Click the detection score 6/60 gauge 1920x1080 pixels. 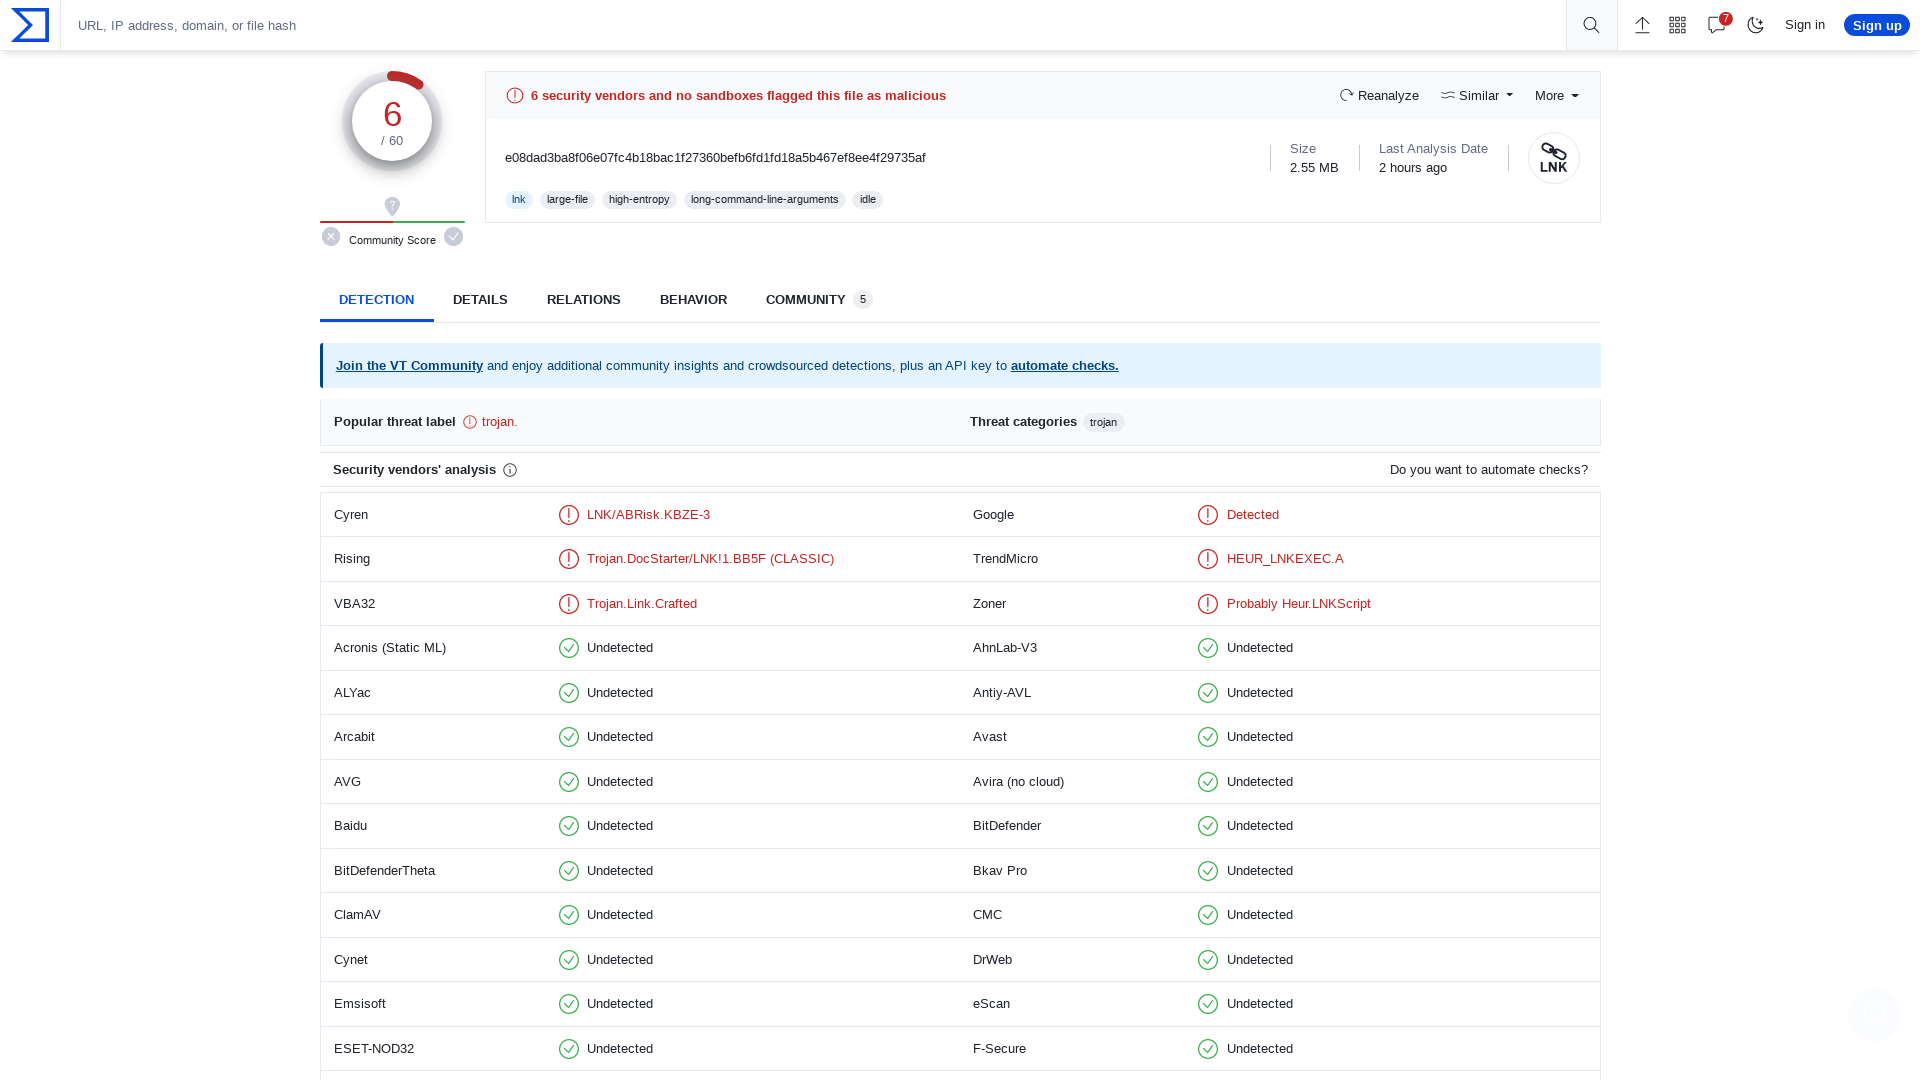[392, 121]
